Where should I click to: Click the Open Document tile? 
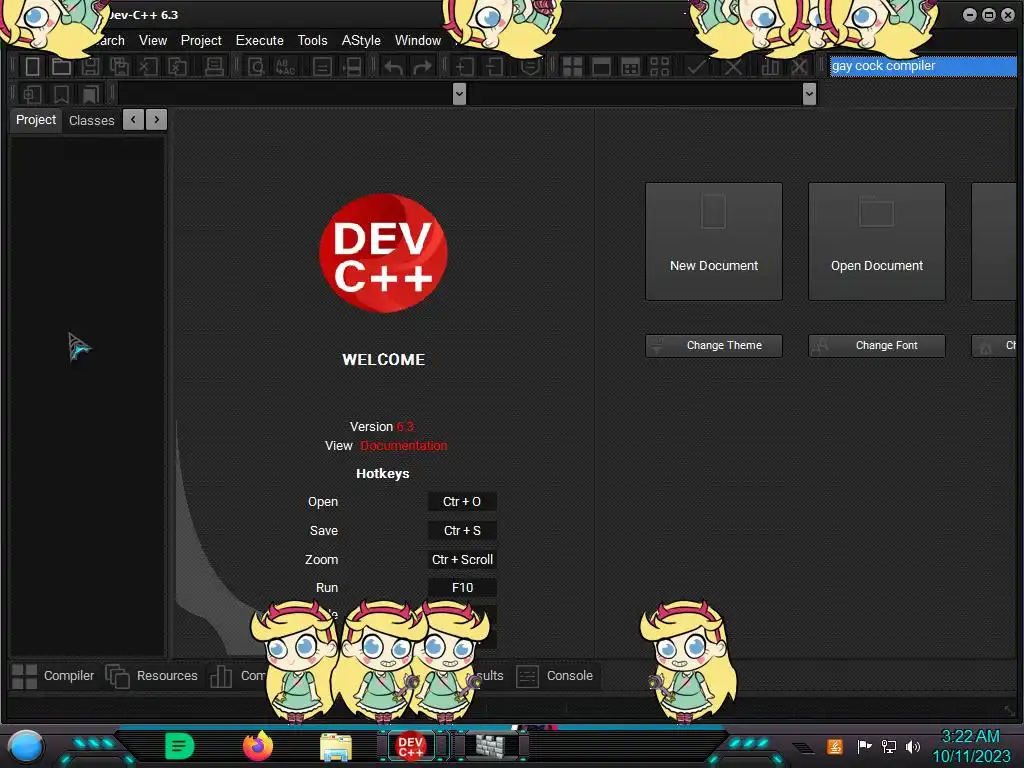pos(876,242)
